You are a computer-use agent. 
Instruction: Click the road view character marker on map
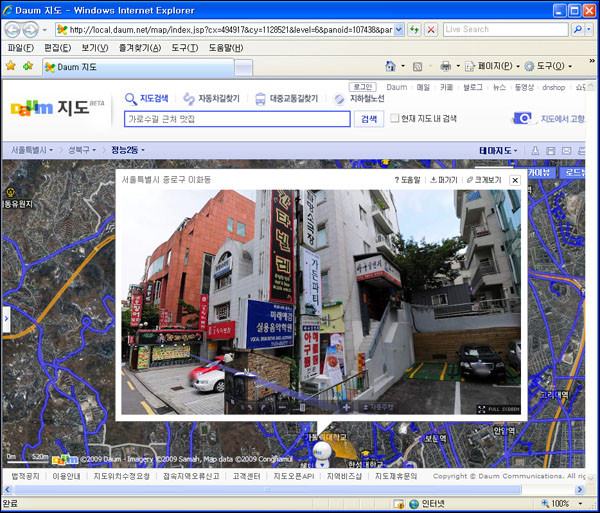coord(322,454)
